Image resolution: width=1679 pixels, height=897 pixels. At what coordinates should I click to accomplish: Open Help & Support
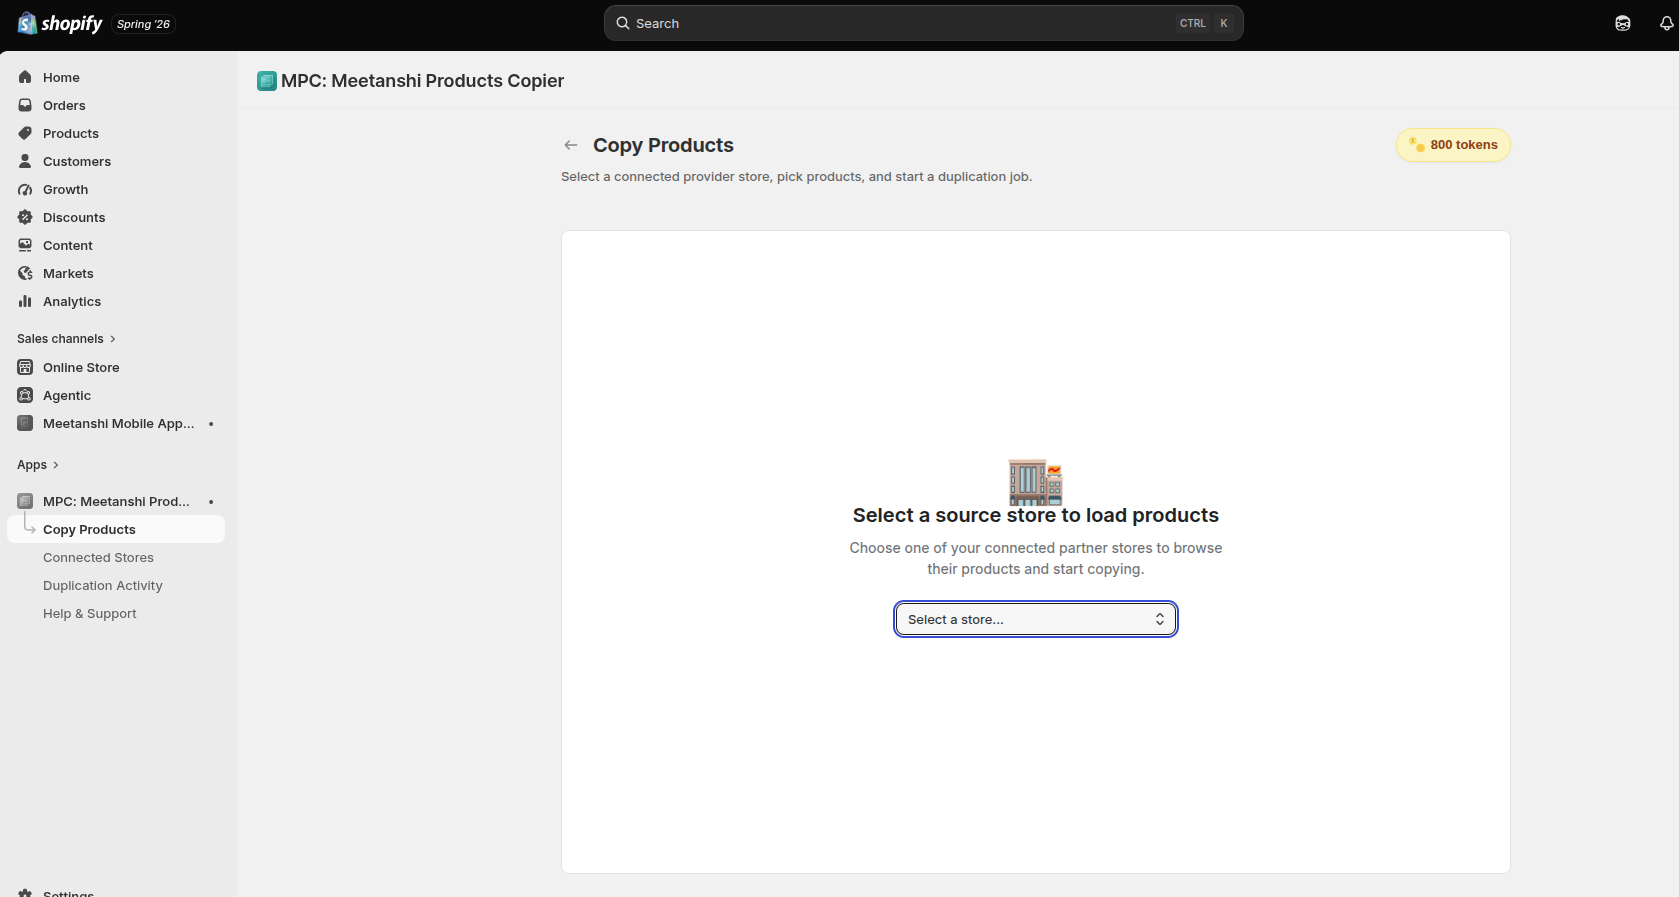90,613
